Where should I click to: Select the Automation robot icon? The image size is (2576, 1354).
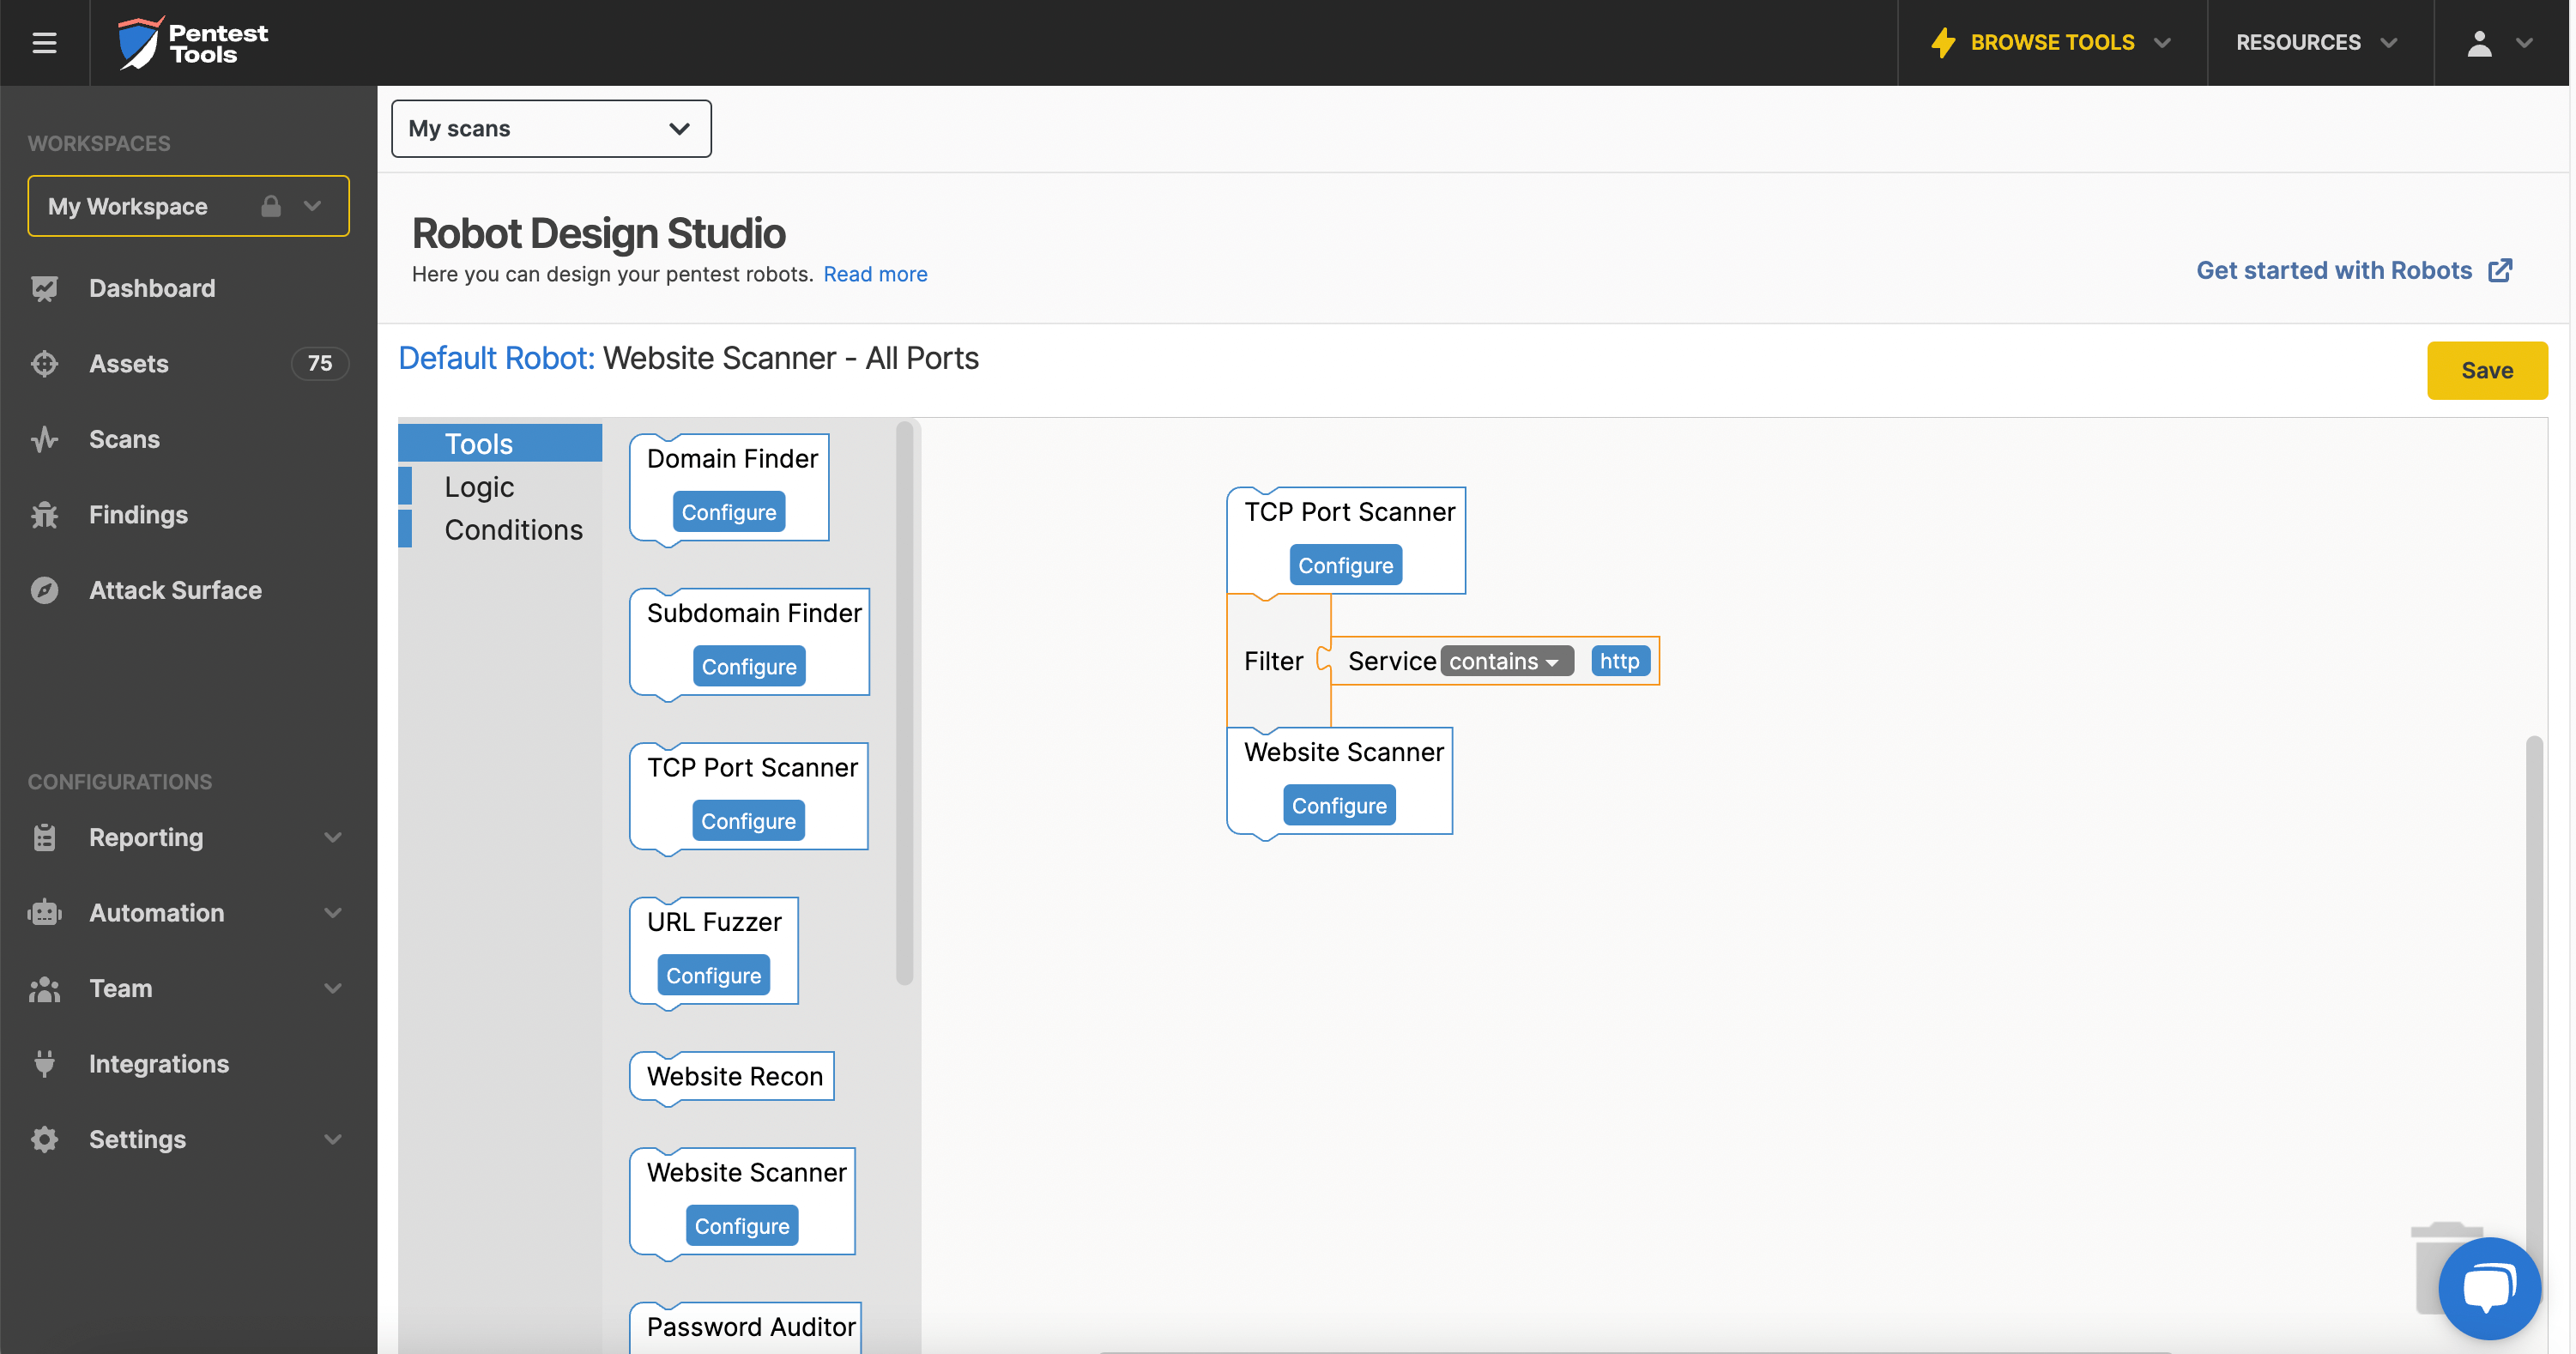click(x=44, y=912)
